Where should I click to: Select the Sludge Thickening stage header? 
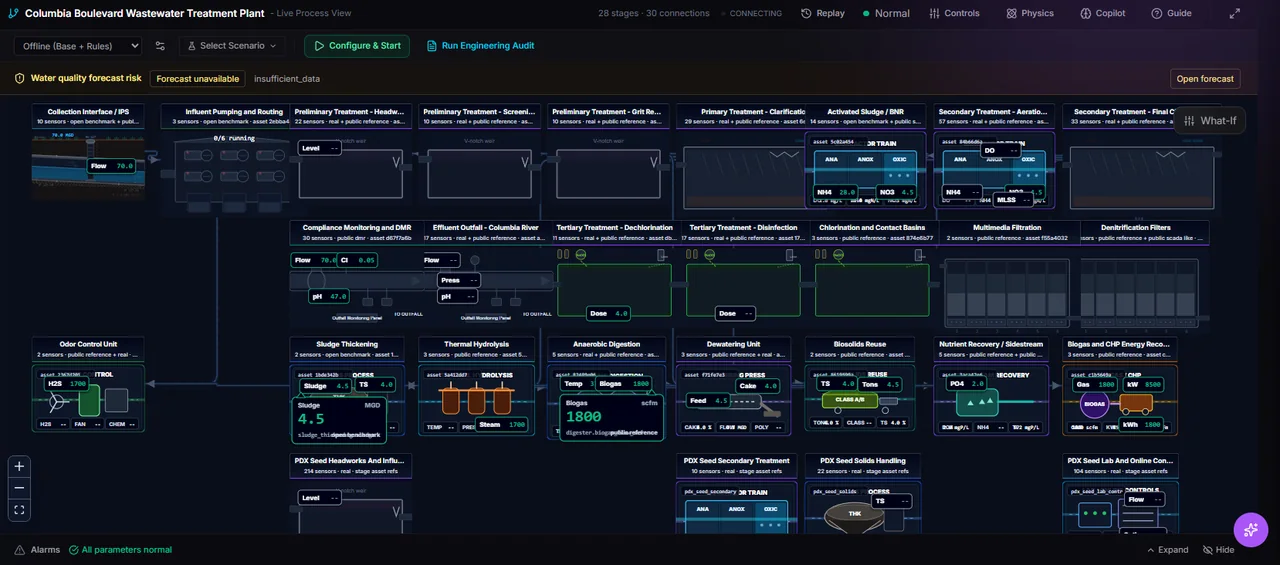point(347,348)
